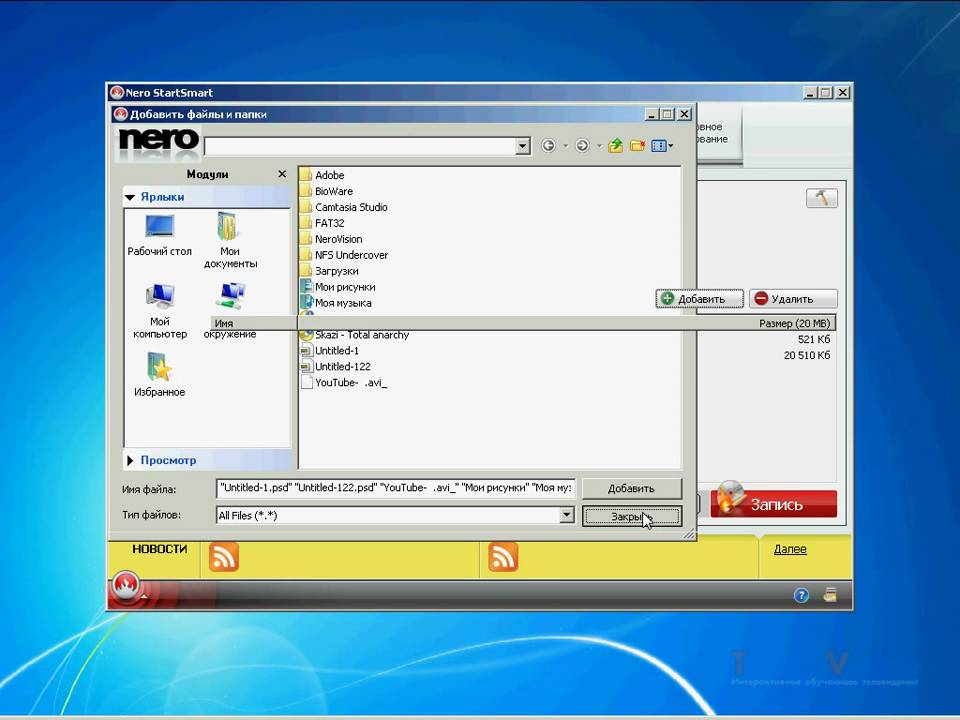Viewport: 960px width, 720px height.
Task: Select the FAT32 folder
Action: tap(322, 223)
